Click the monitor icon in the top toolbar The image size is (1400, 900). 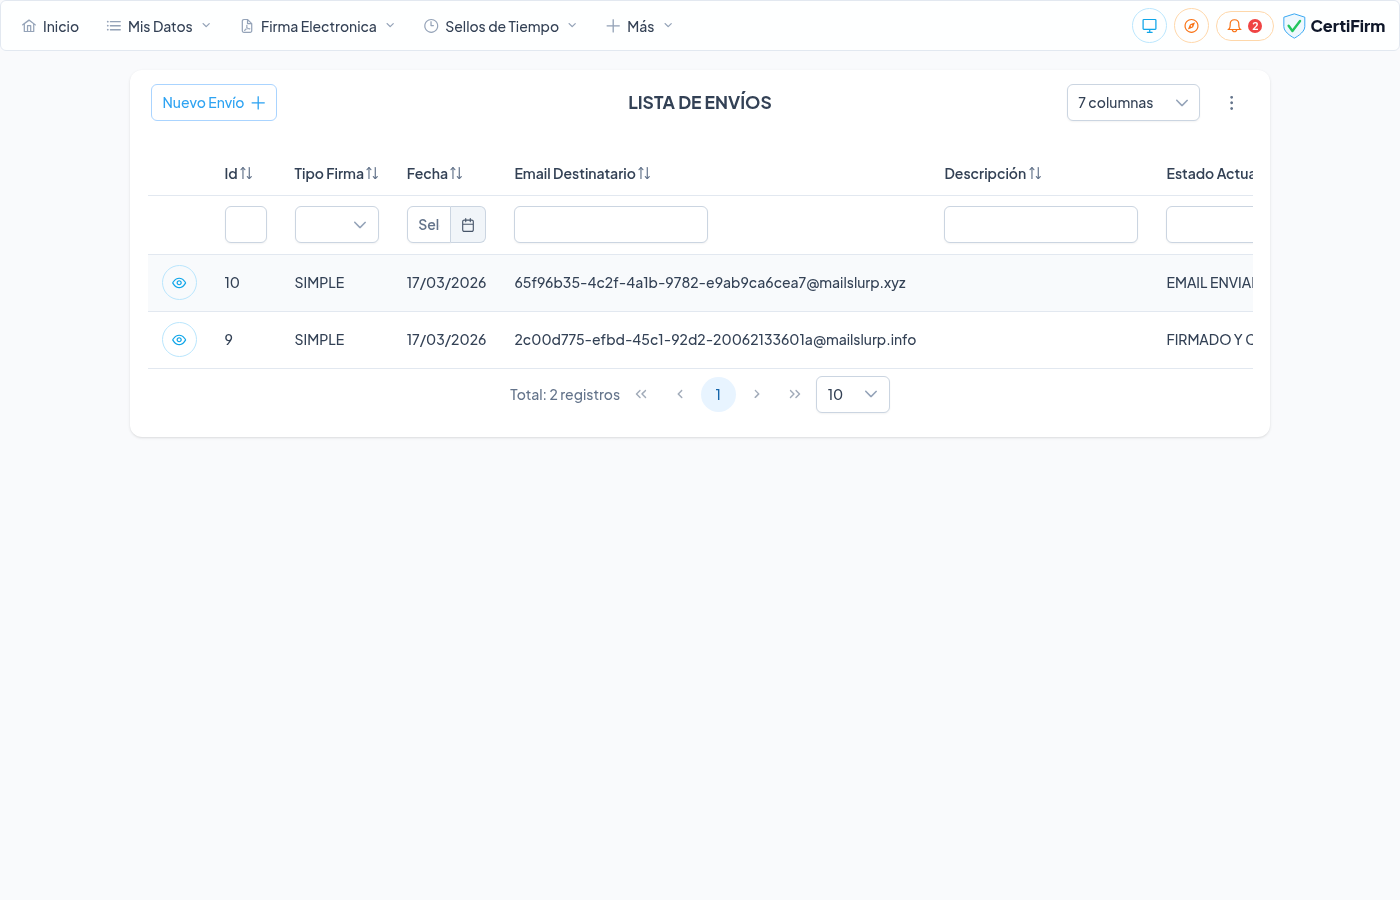[x=1148, y=25]
